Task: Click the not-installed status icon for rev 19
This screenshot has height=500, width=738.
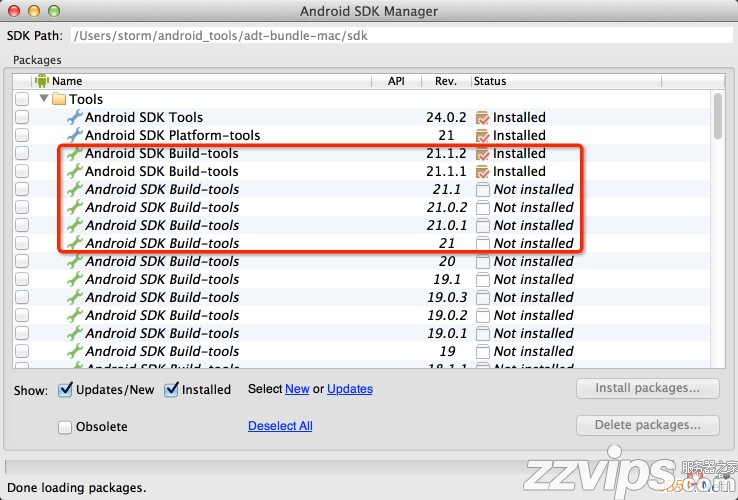Action: (x=482, y=351)
